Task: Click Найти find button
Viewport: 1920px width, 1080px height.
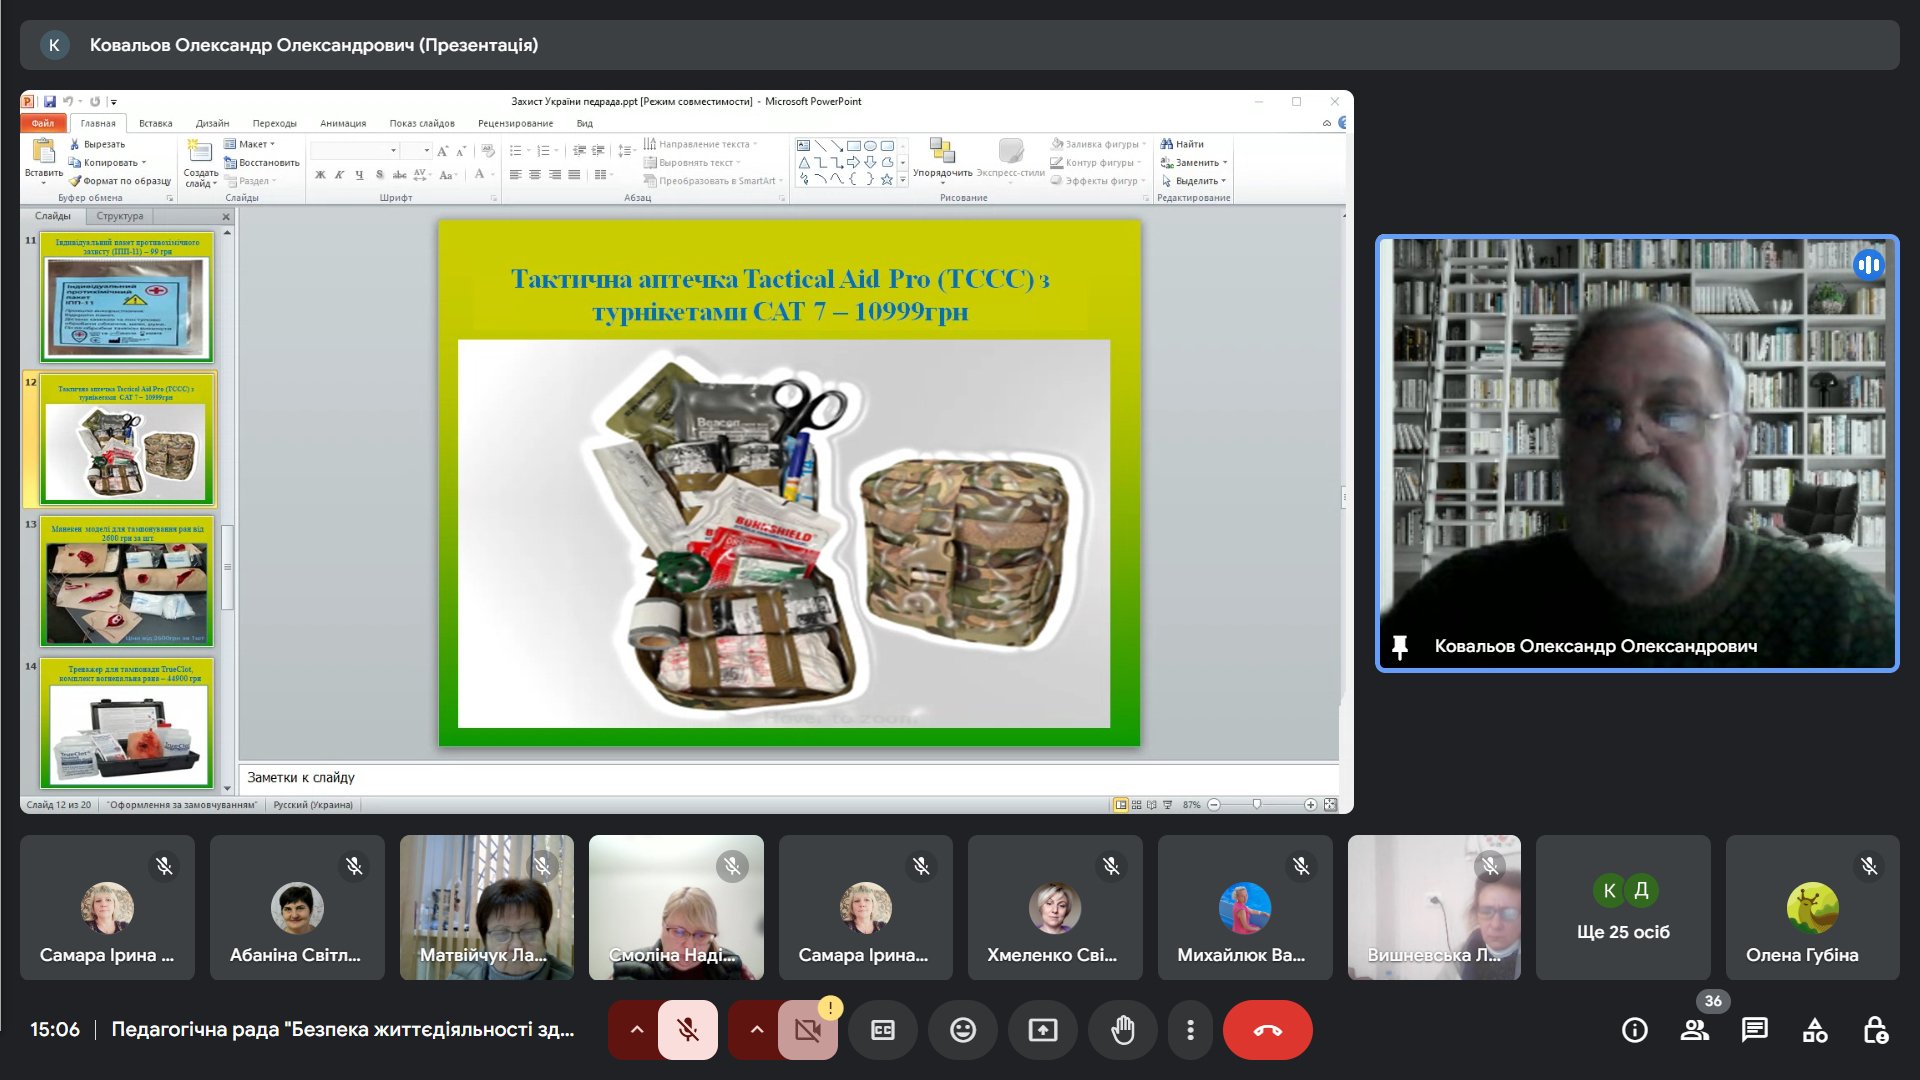Action: tap(1182, 144)
